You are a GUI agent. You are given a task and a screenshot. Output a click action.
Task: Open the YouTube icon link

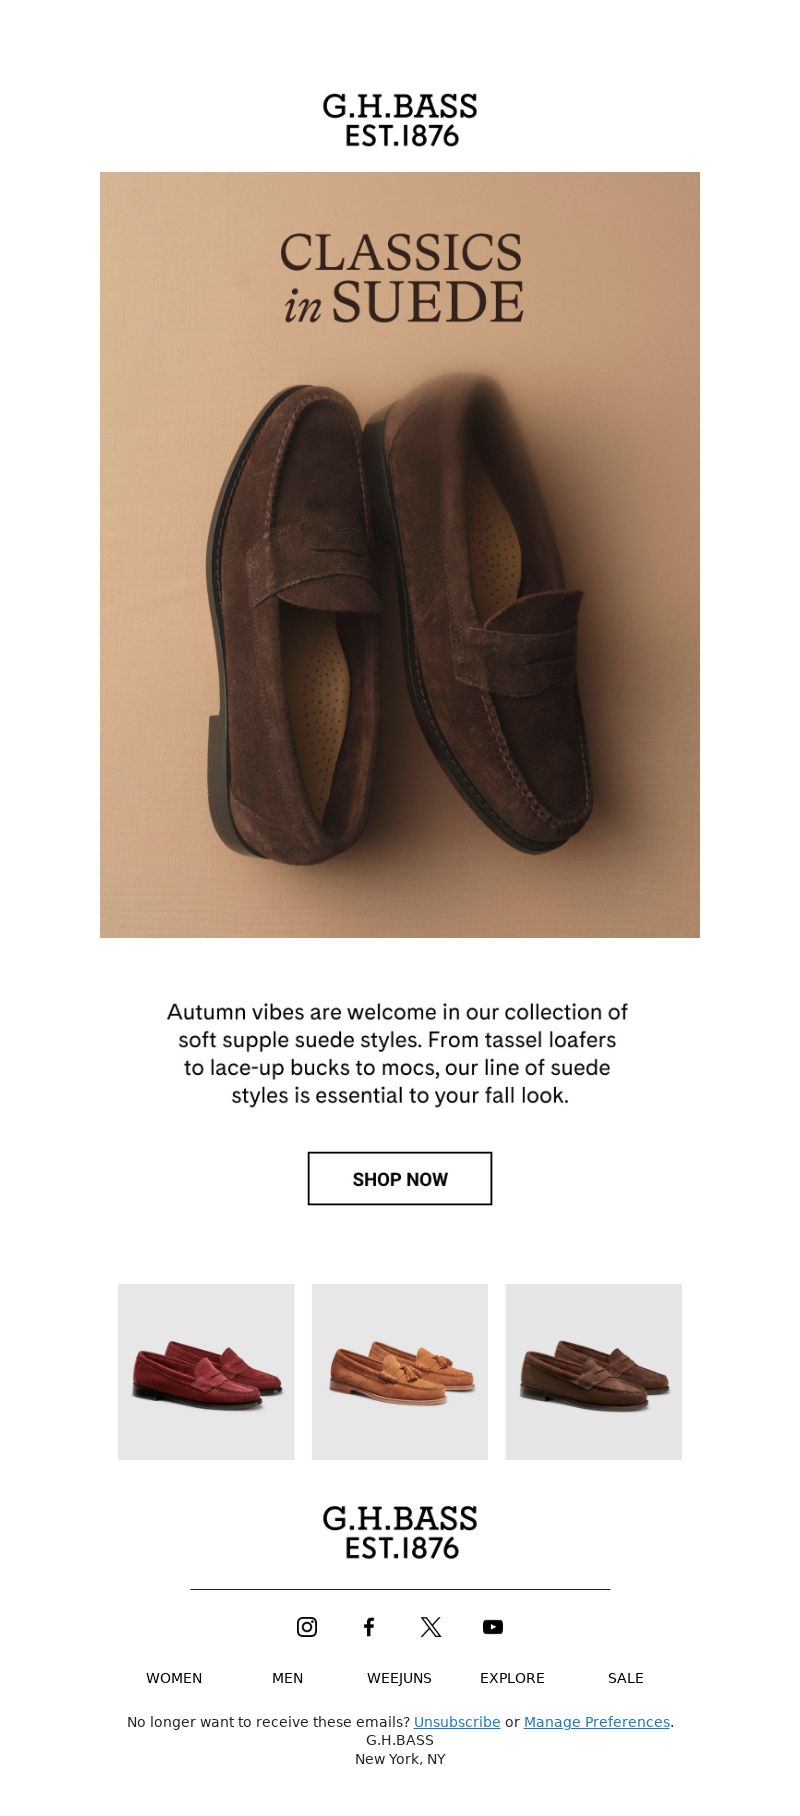[x=493, y=1627]
